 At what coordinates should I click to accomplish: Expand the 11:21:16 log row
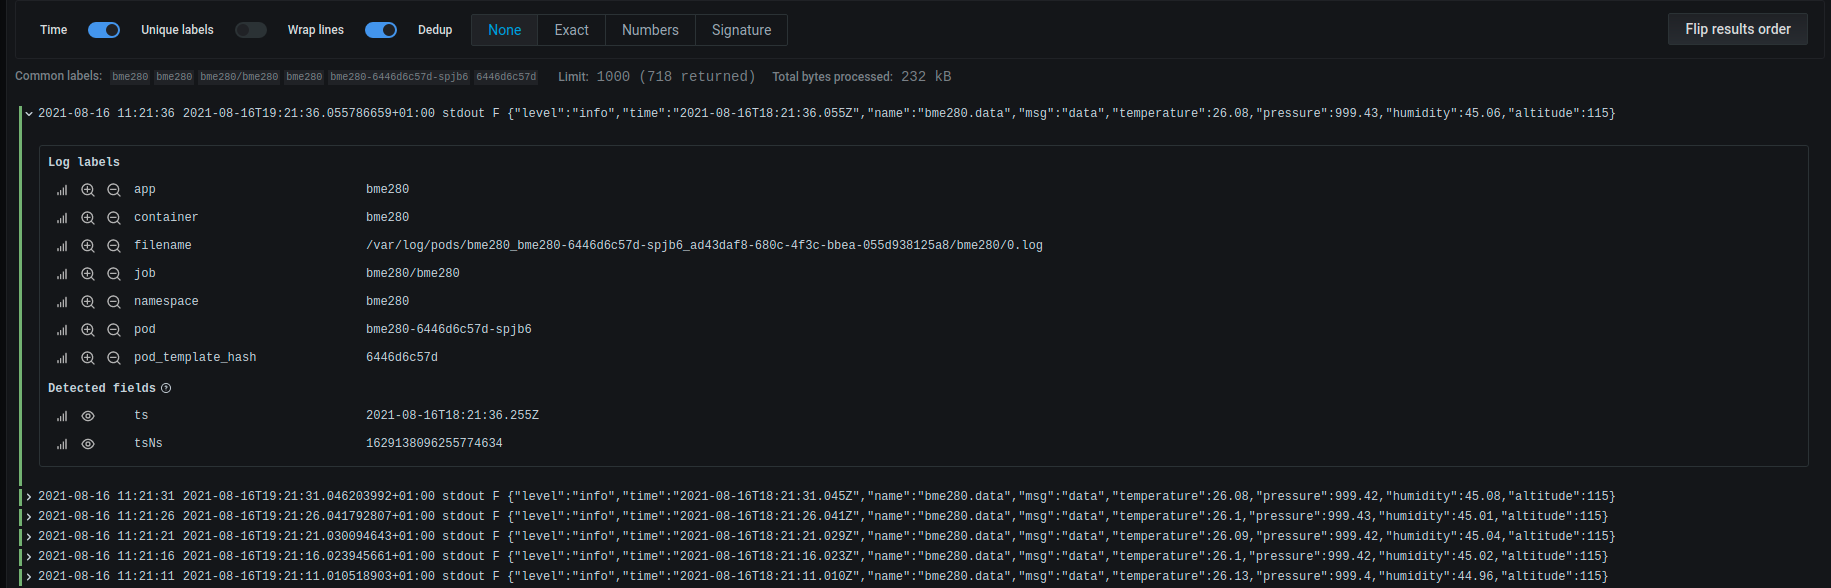tap(29, 557)
